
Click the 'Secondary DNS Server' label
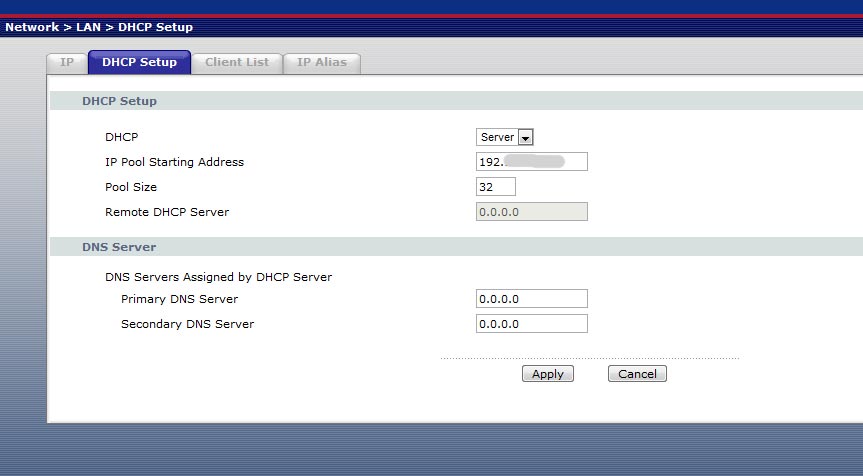[188, 324]
